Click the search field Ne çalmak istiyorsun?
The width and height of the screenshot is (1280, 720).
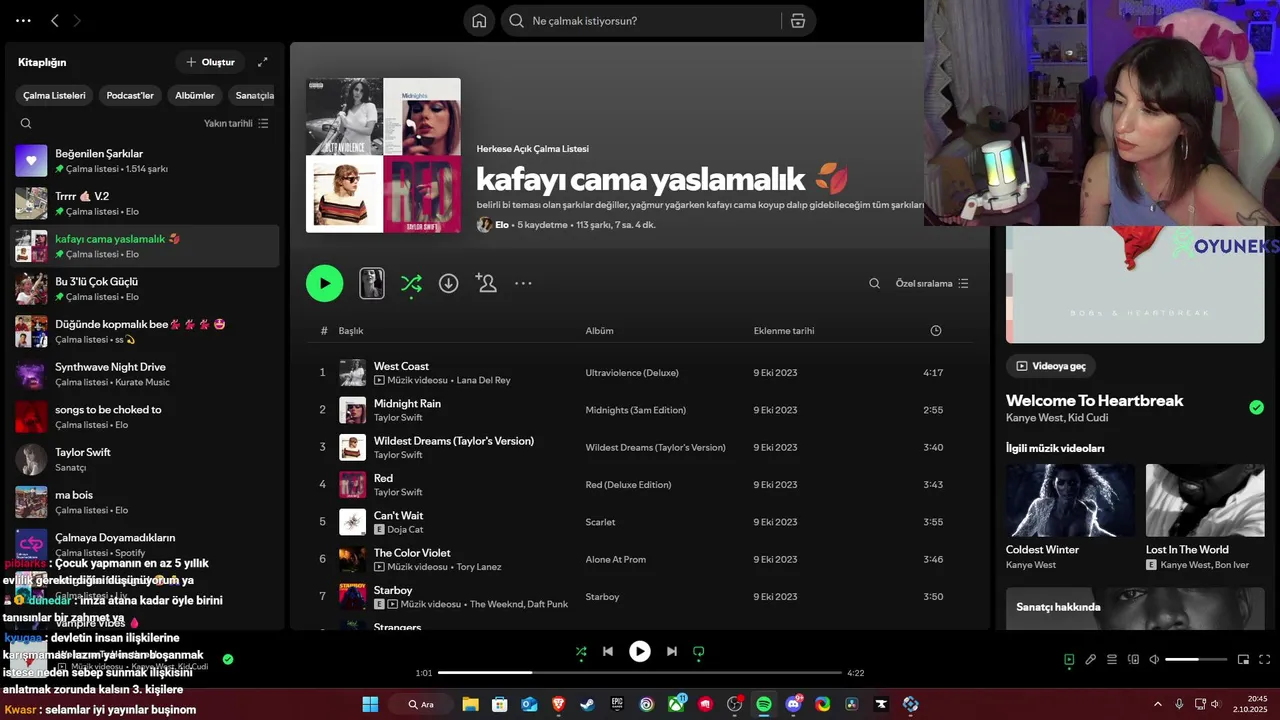point(640,21)
